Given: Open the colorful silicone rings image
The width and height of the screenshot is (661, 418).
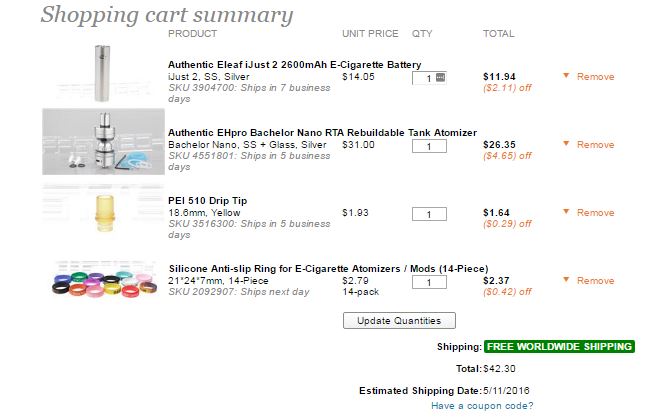Looking at the screenshot, I should pos(101,280).
